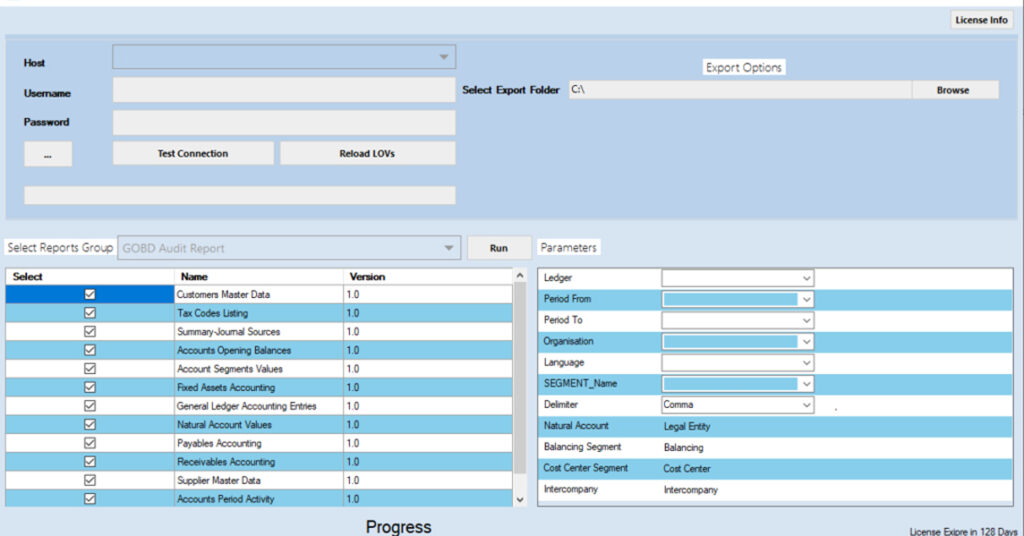1024x536 pixels.
Task: Toggle the Supplier Master Data checkbox
Action: [x=90, y=480]
